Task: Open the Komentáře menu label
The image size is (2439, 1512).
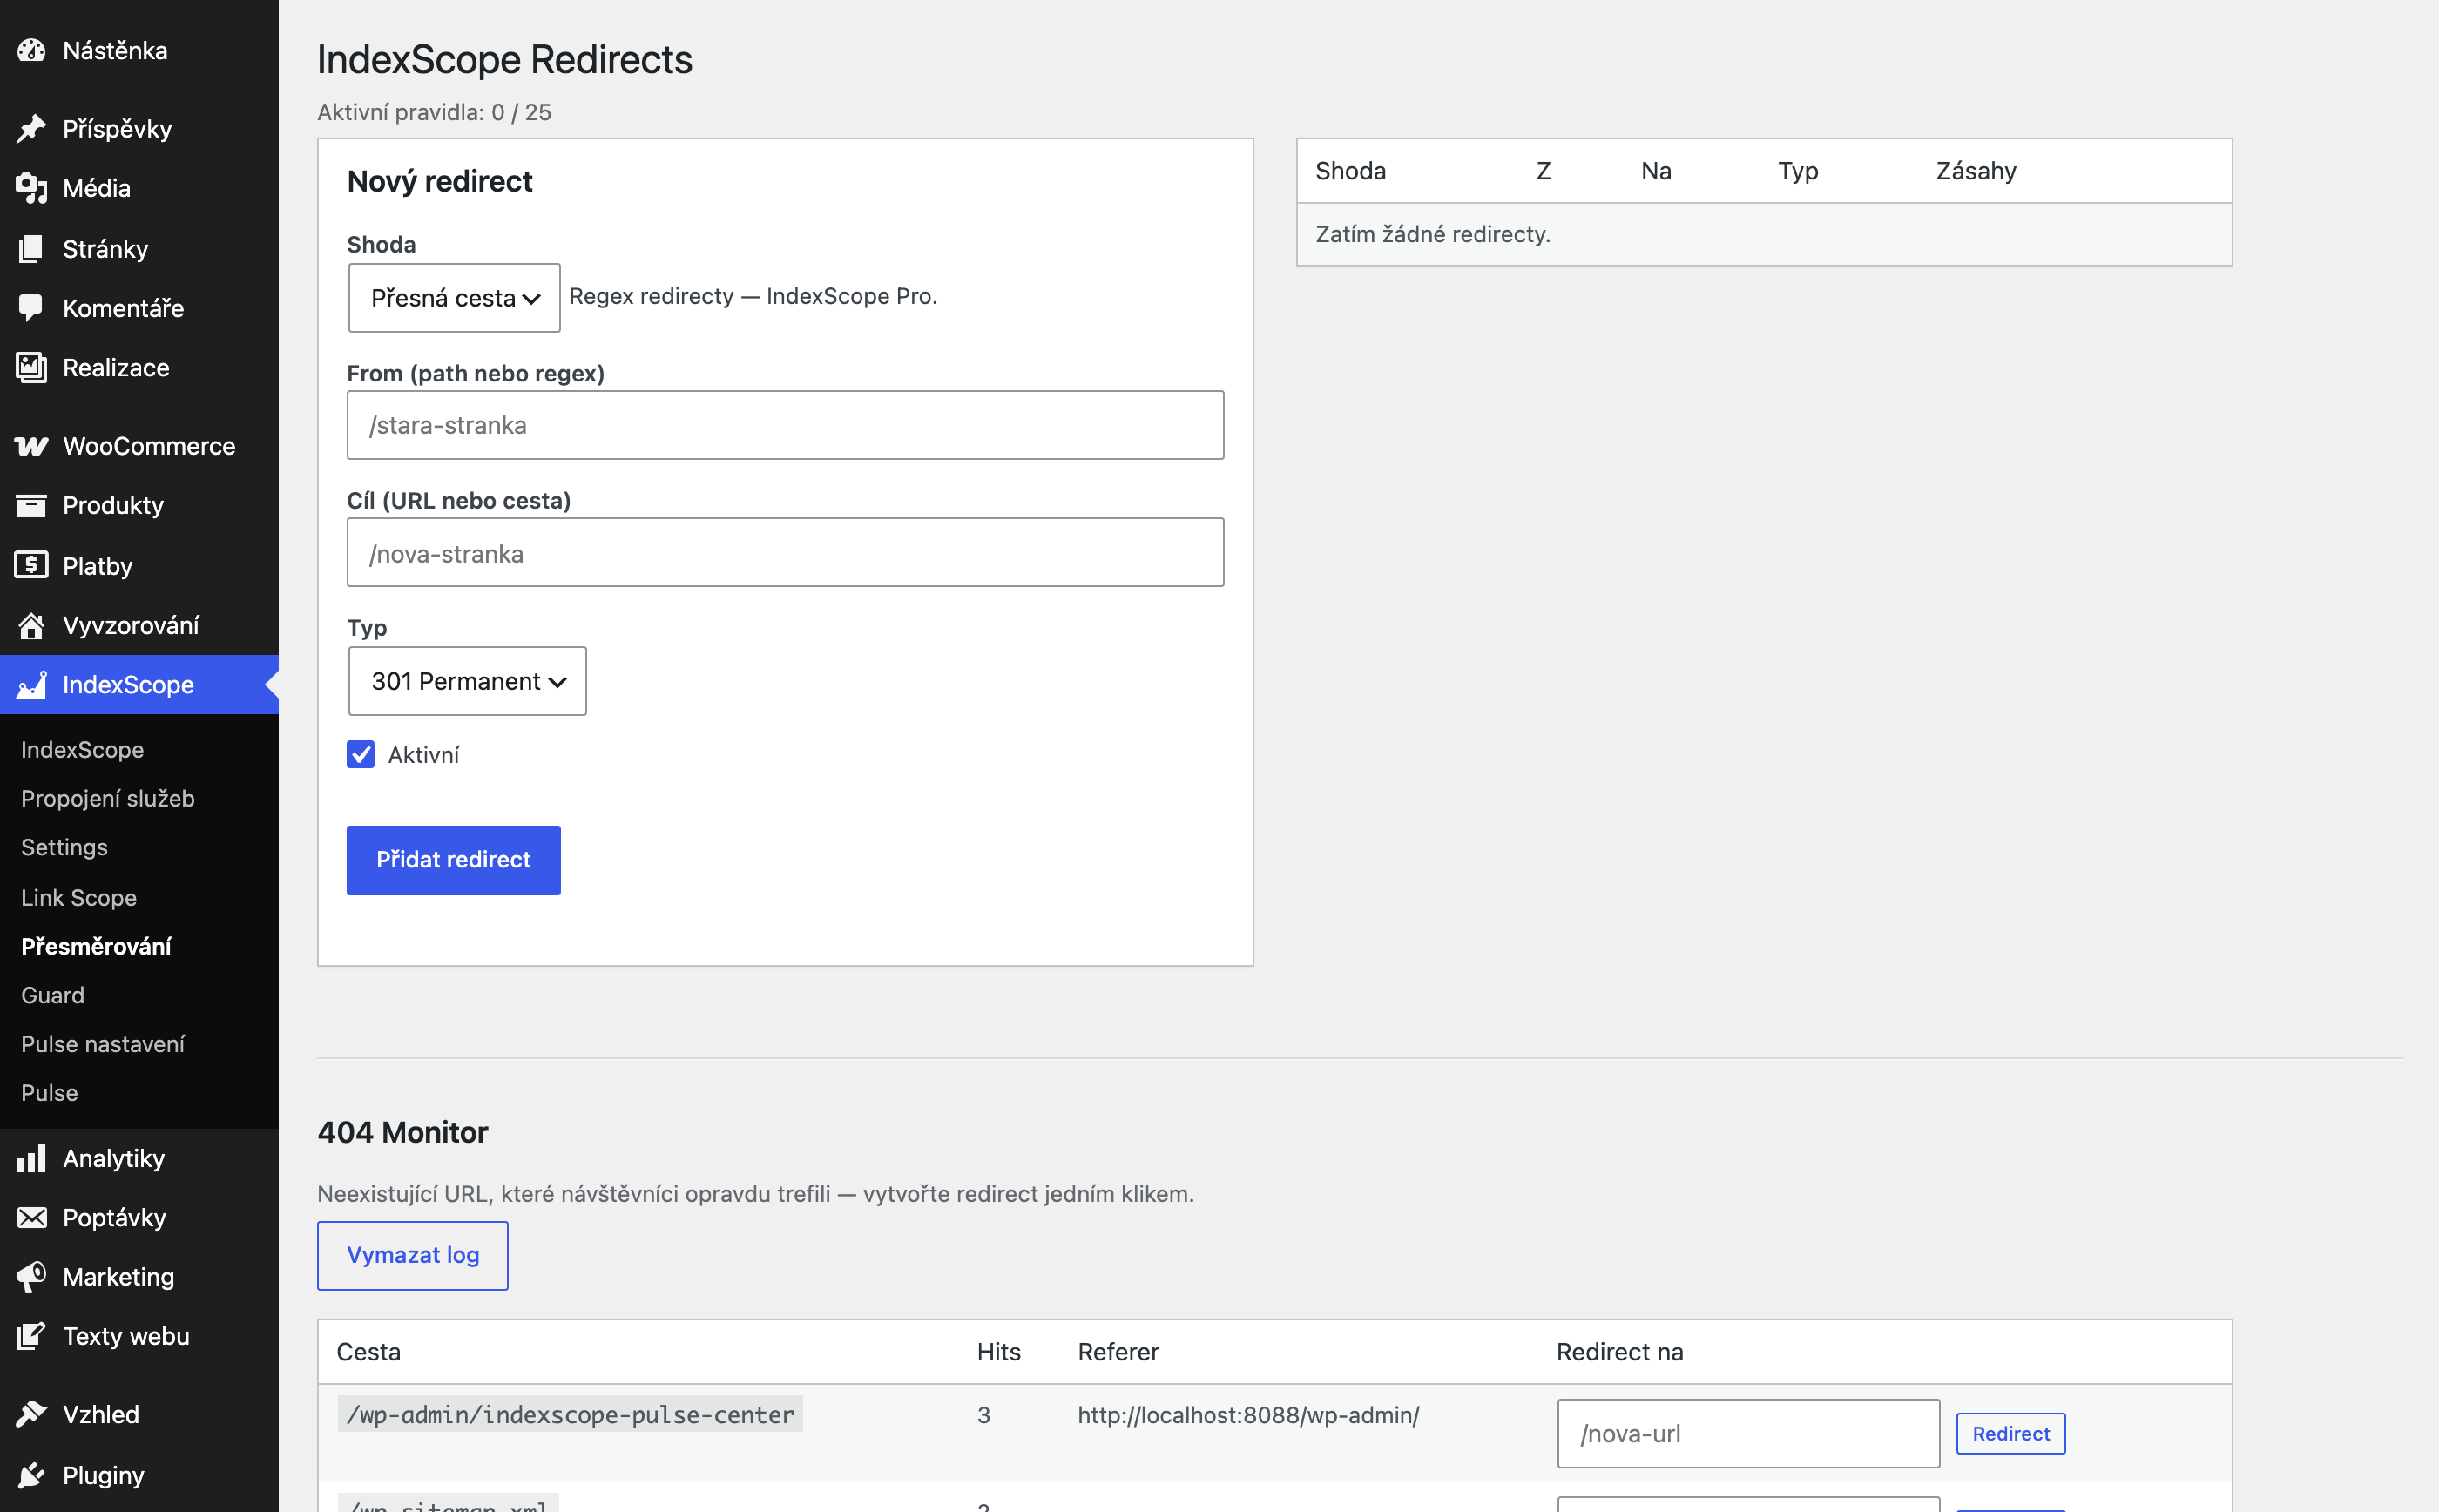Action: (x=123, y=308)
